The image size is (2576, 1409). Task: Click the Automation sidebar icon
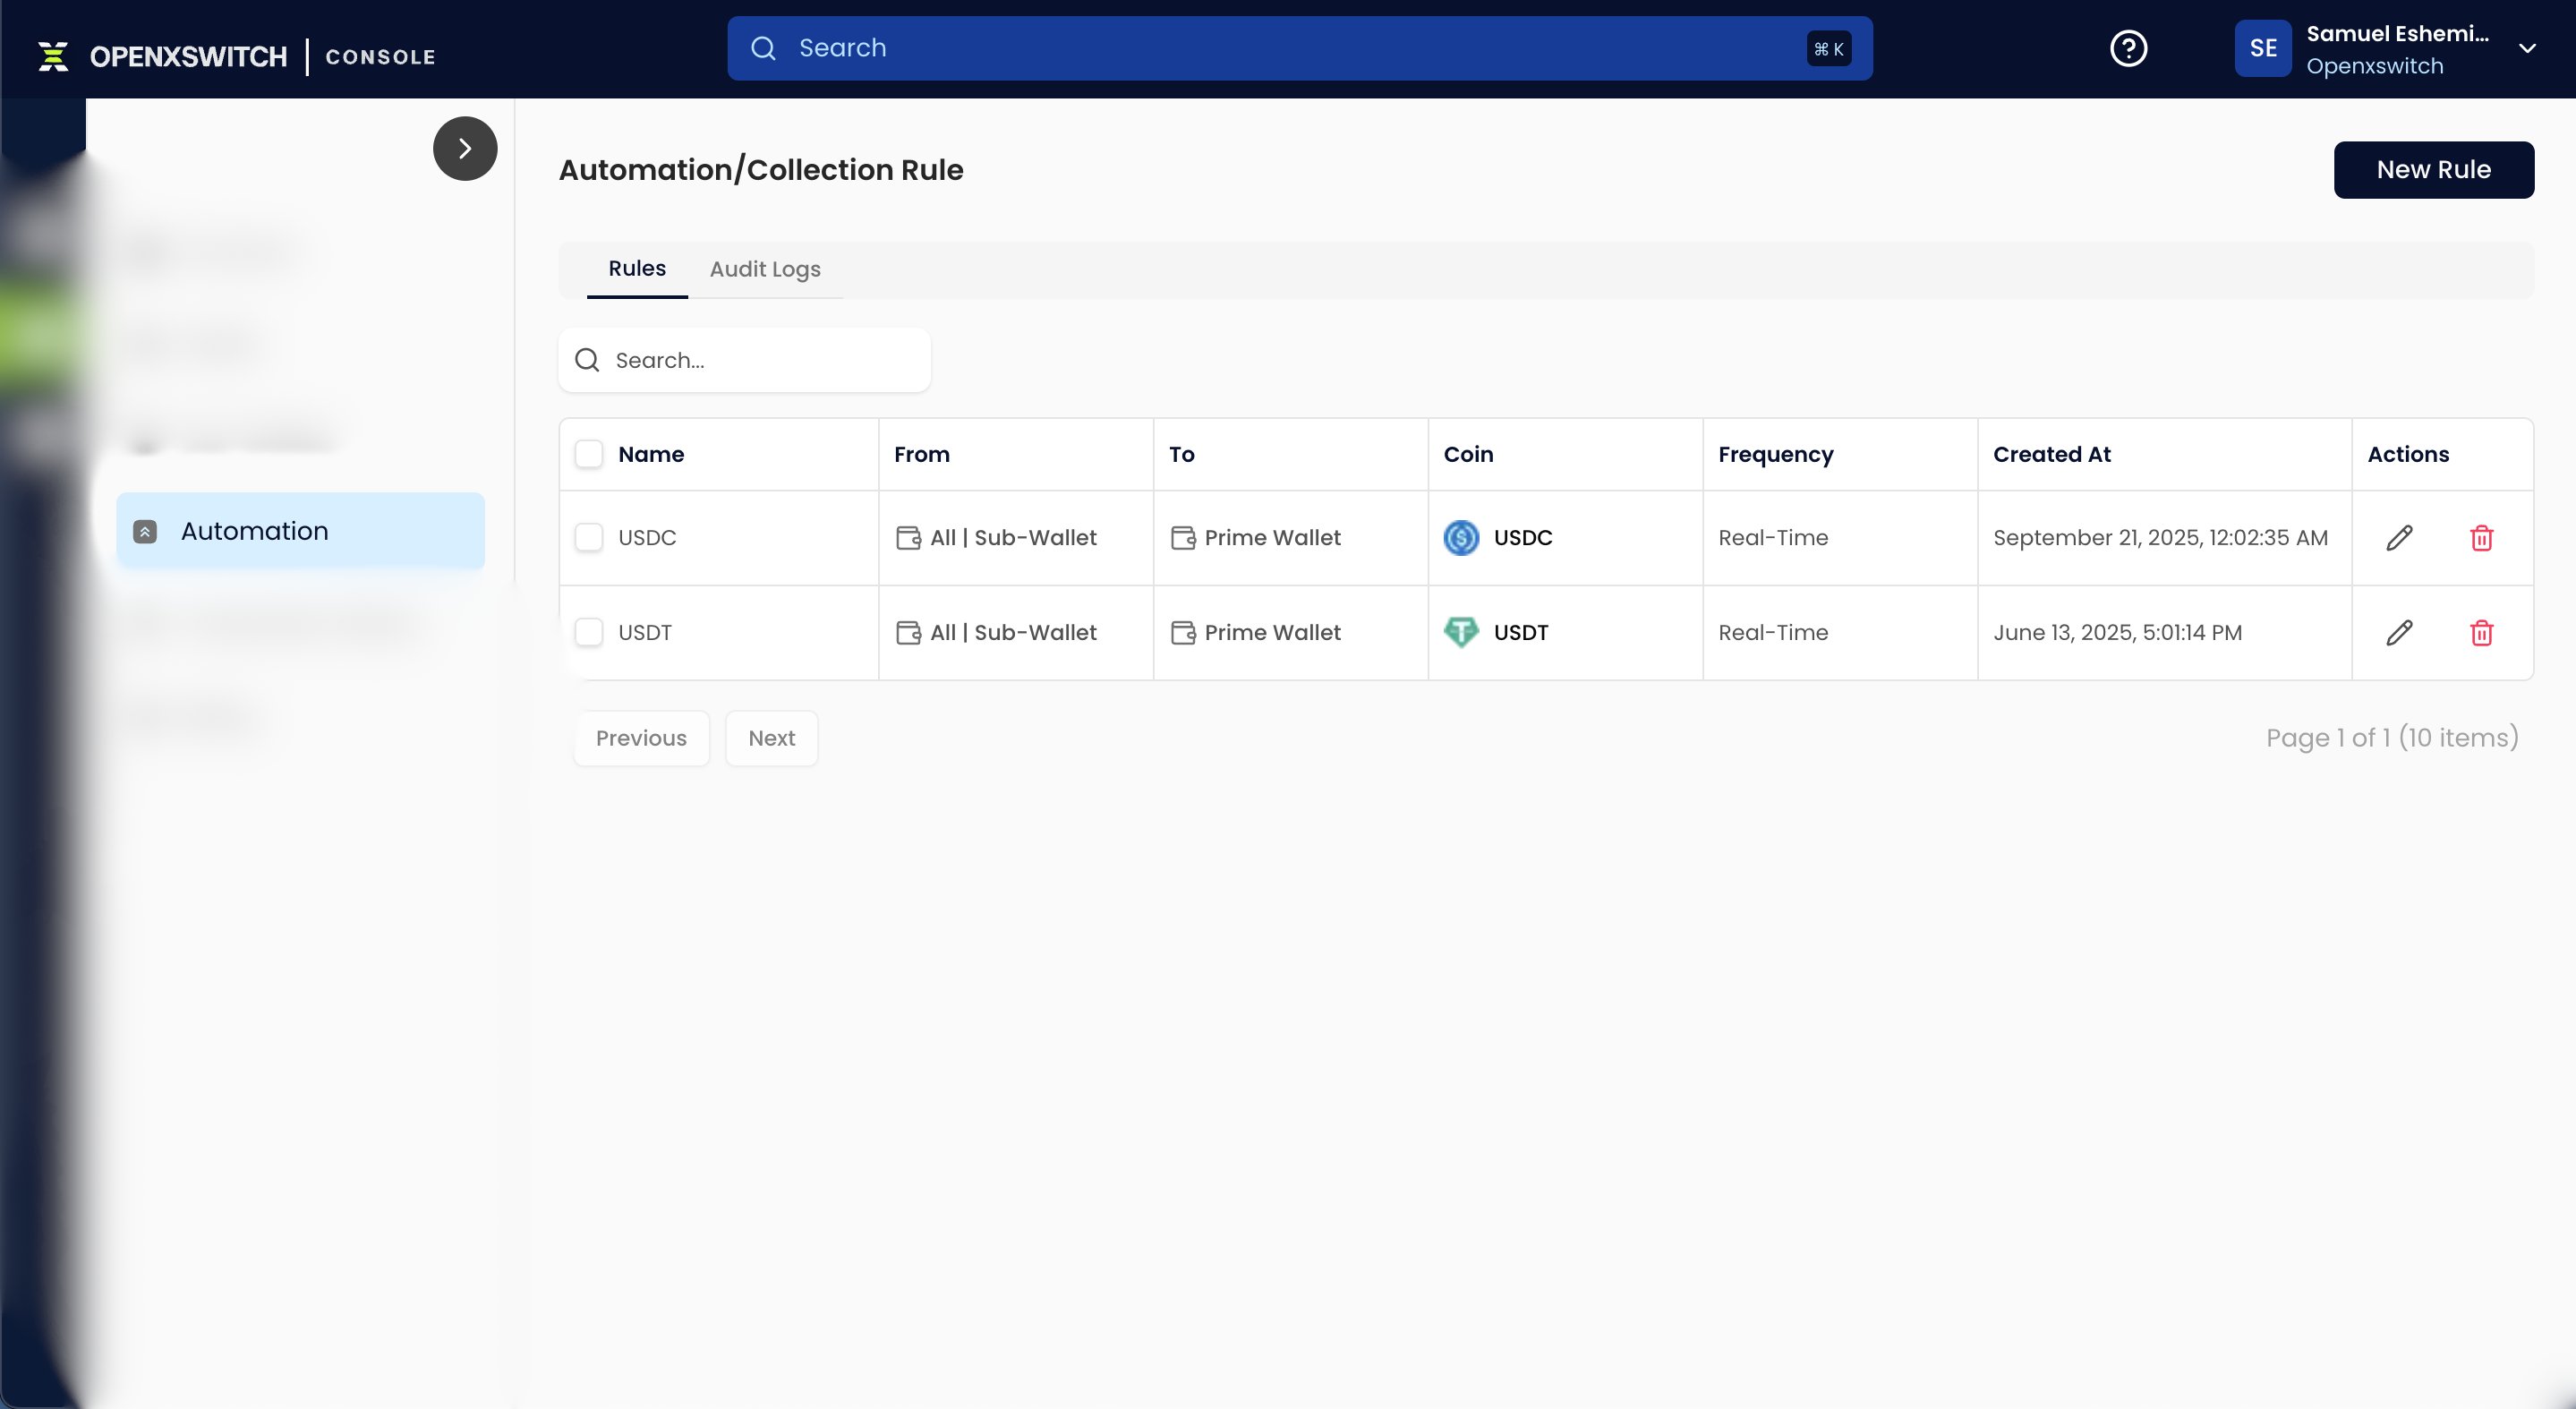click(x=145, y=531)
